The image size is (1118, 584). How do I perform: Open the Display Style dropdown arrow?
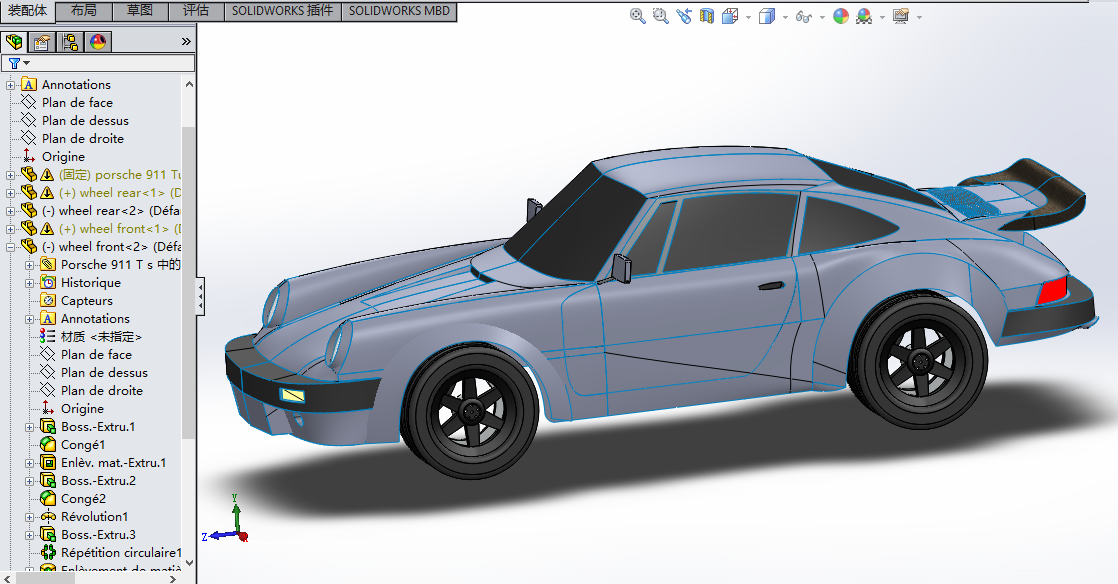pyautogui.click(x=785, y=17)
